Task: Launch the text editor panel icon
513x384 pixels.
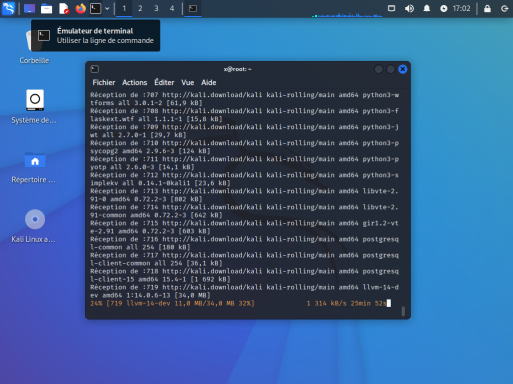Action: click(x=63, y=8)
